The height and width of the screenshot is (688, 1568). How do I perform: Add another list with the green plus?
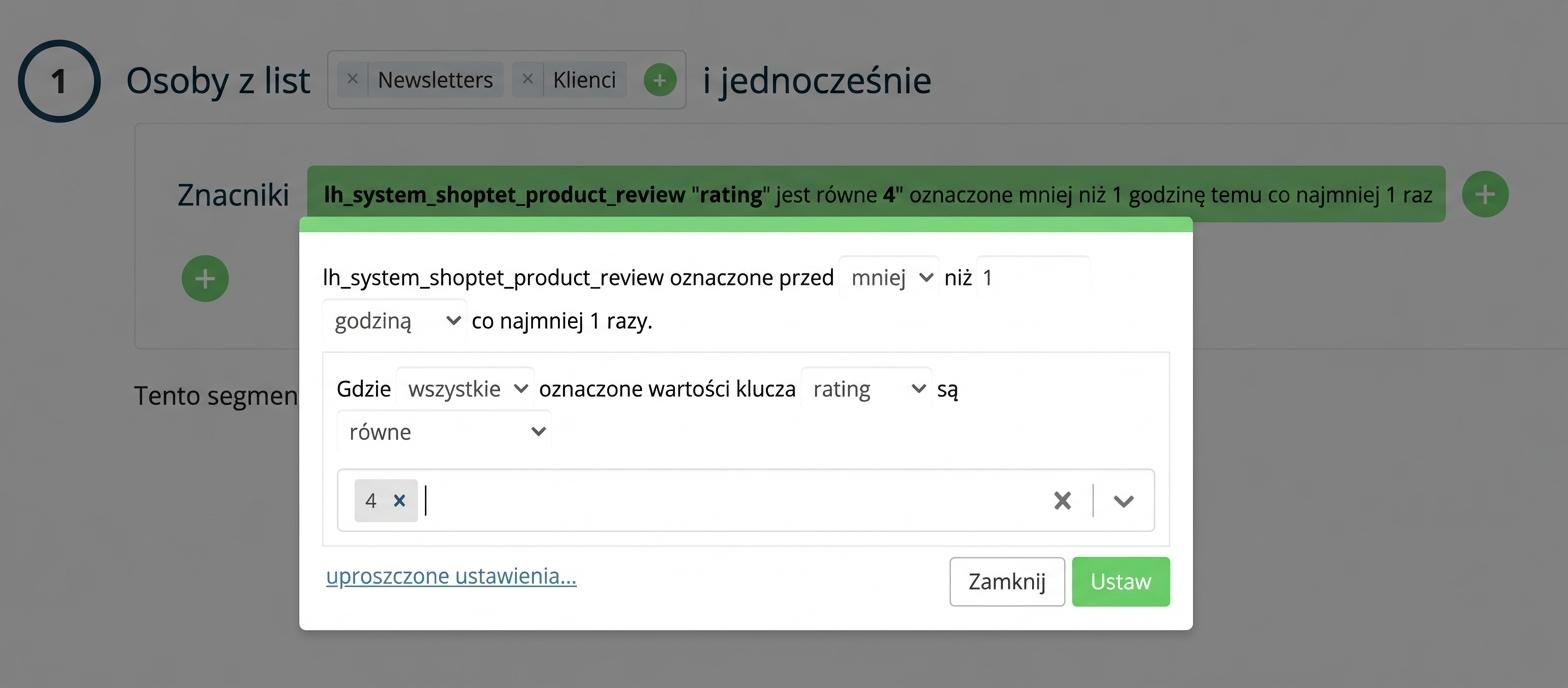tap(659, 80)
